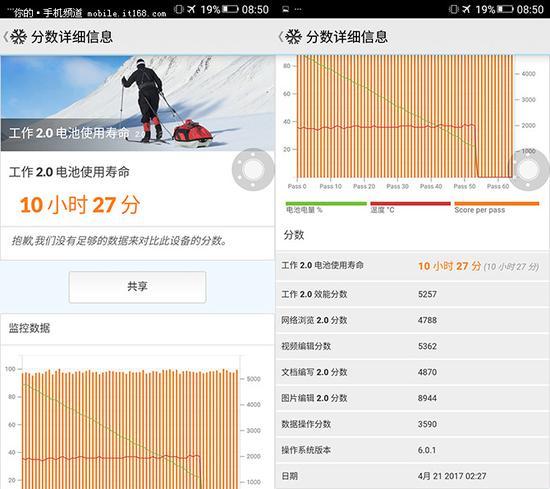Tap the Pass 50 axis label on chart
The height and width of the screenshot is (489, 550).
point(464,186)
